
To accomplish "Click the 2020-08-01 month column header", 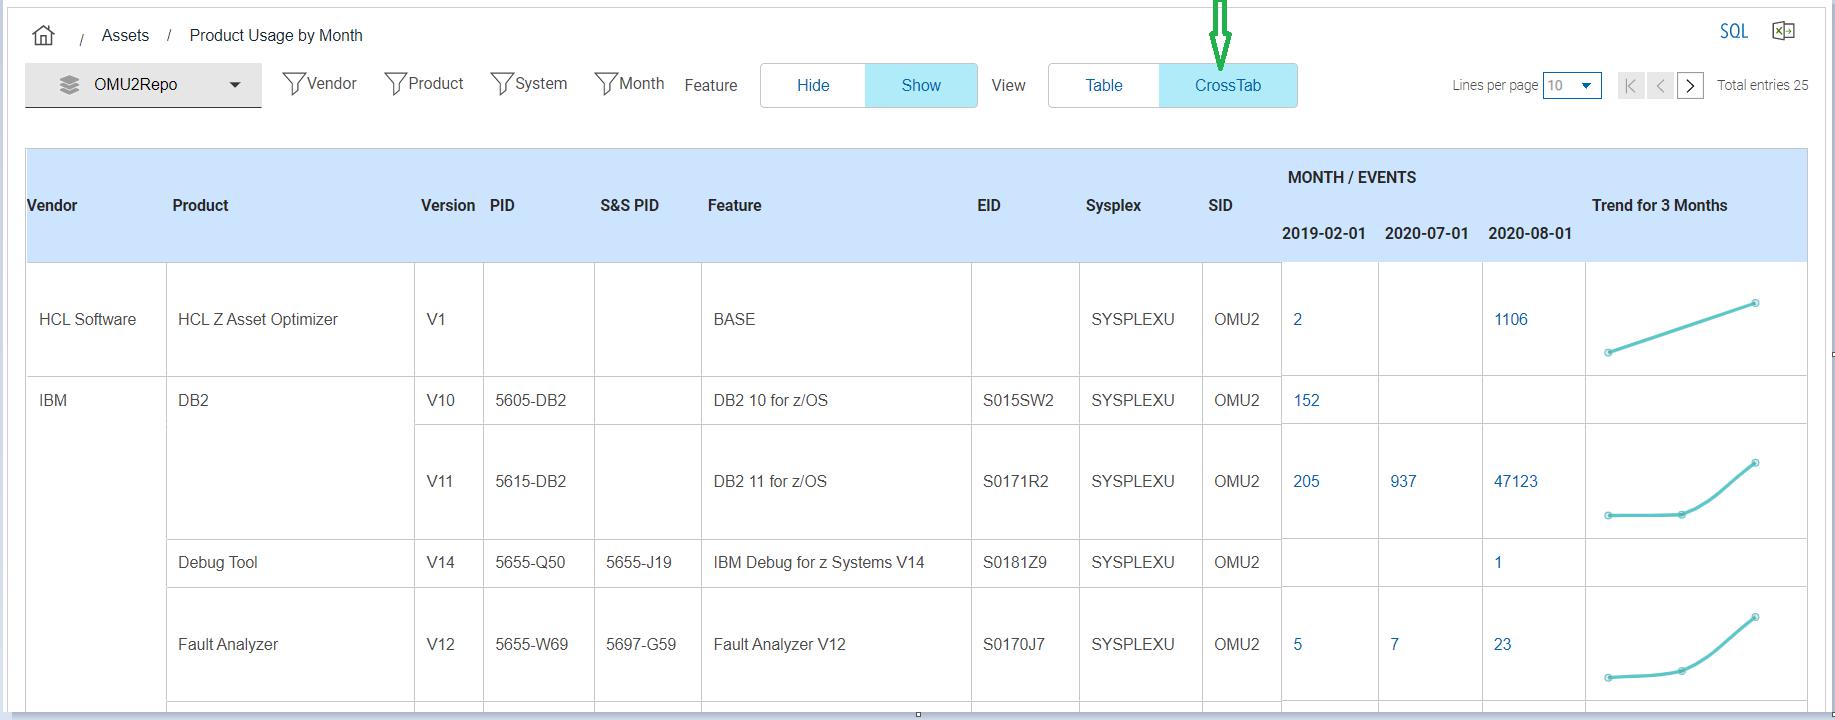I will 1530,234.
